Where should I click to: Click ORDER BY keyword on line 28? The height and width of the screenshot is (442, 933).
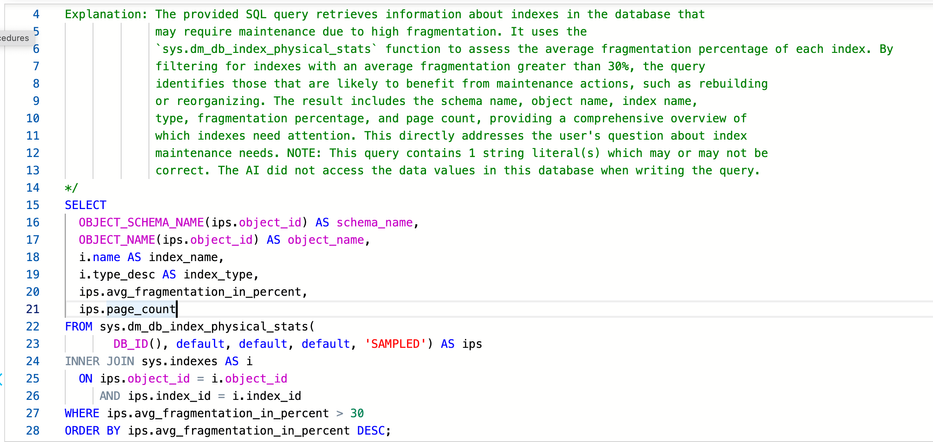pos(93,430)
